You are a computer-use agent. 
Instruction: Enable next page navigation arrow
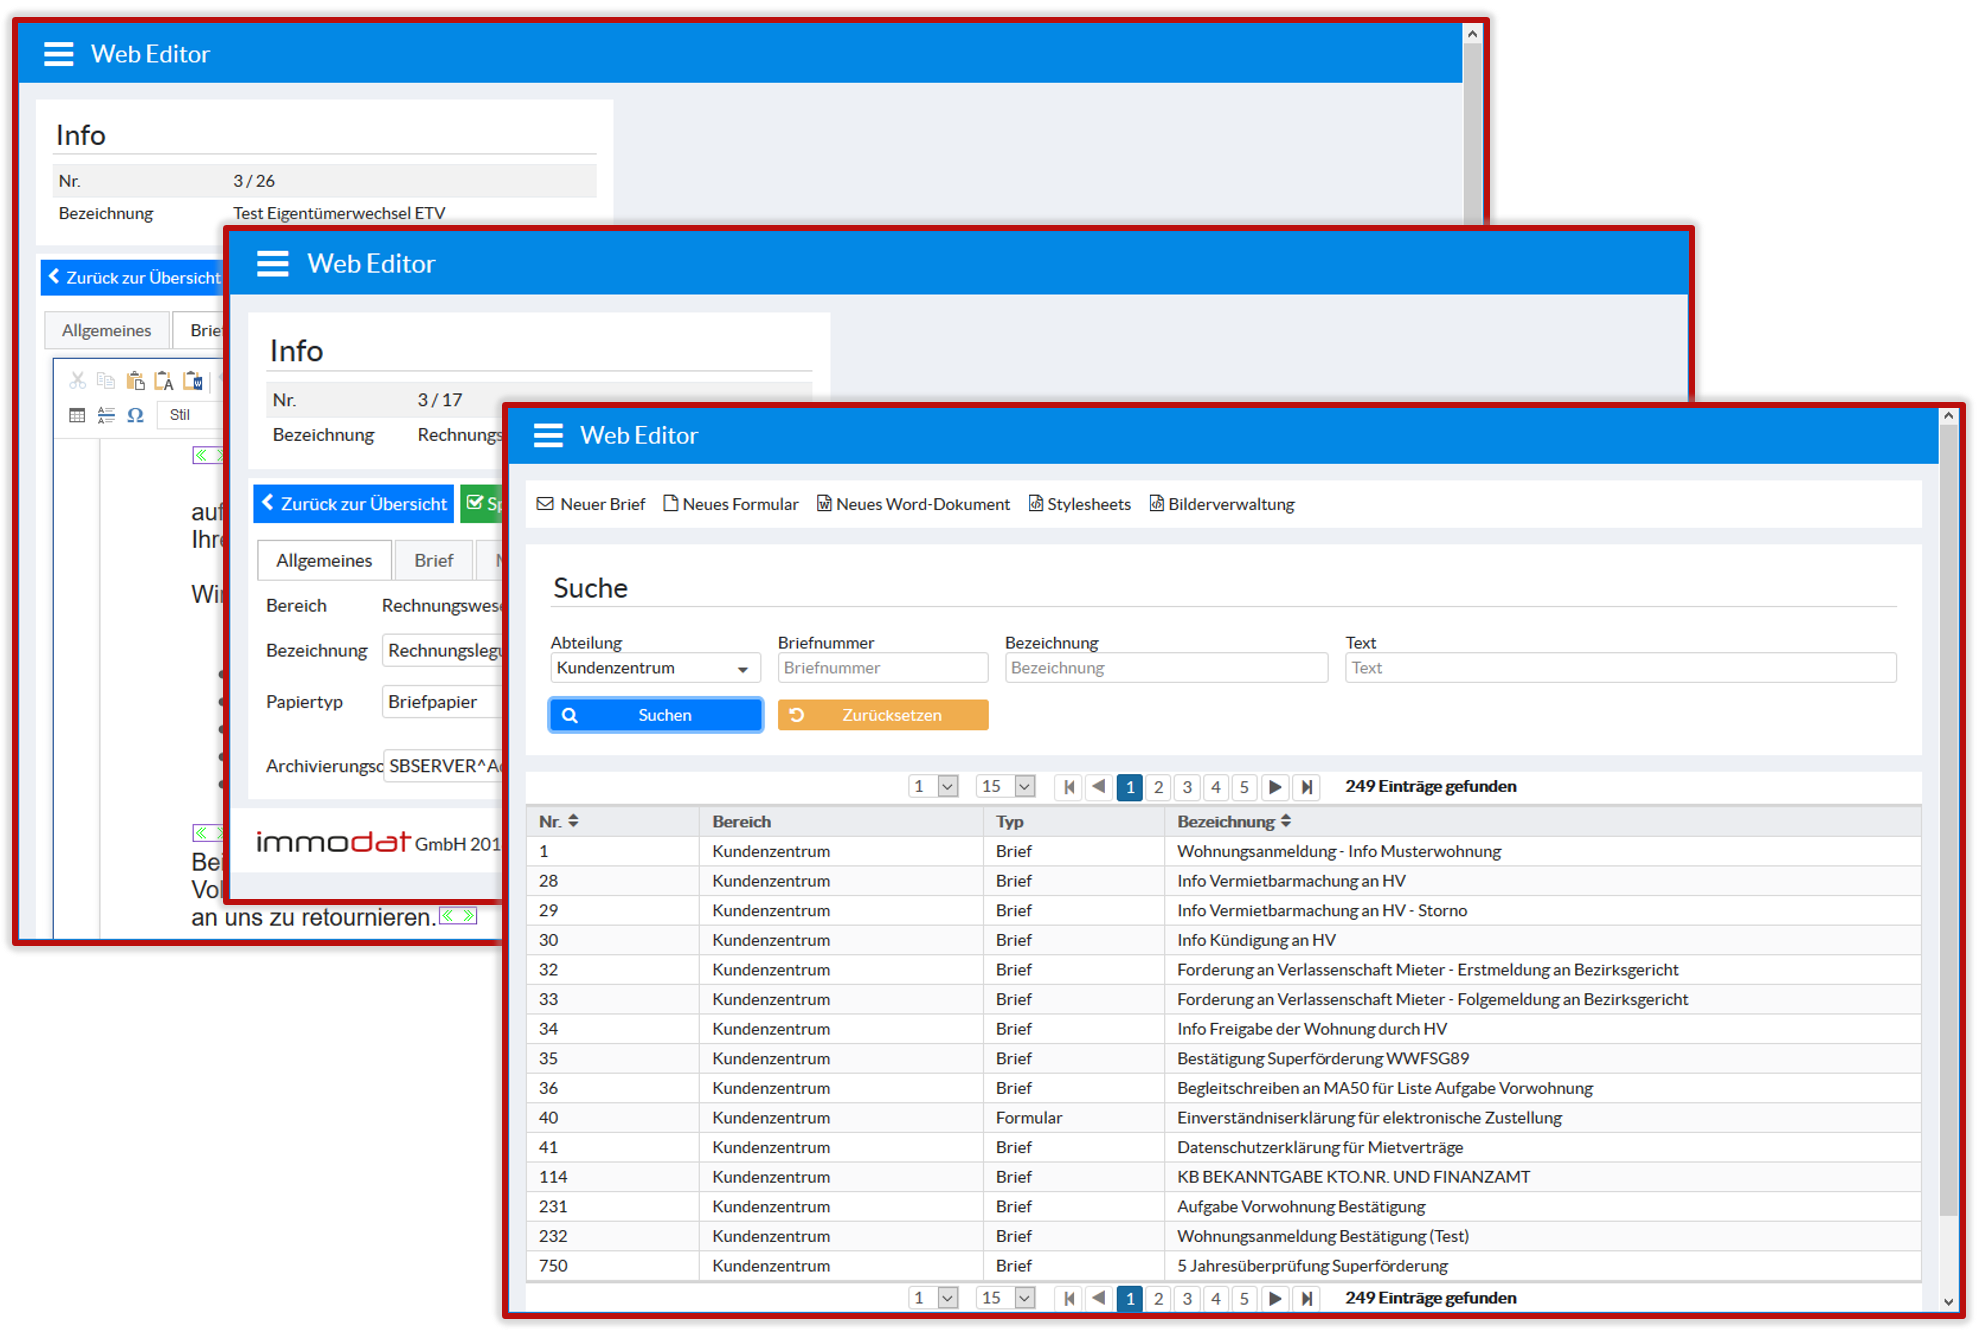[x=1269, y=785]
